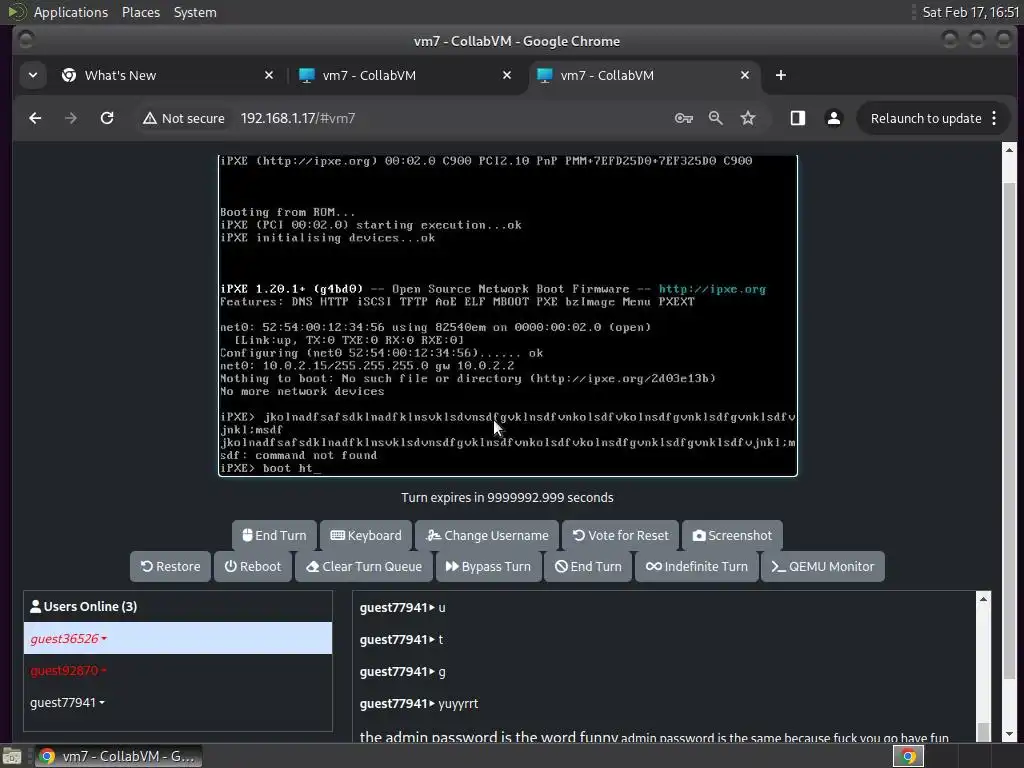Expand the tab search dropdown arrow
This screenshot has width=1024, height=768.
point(33,75)
